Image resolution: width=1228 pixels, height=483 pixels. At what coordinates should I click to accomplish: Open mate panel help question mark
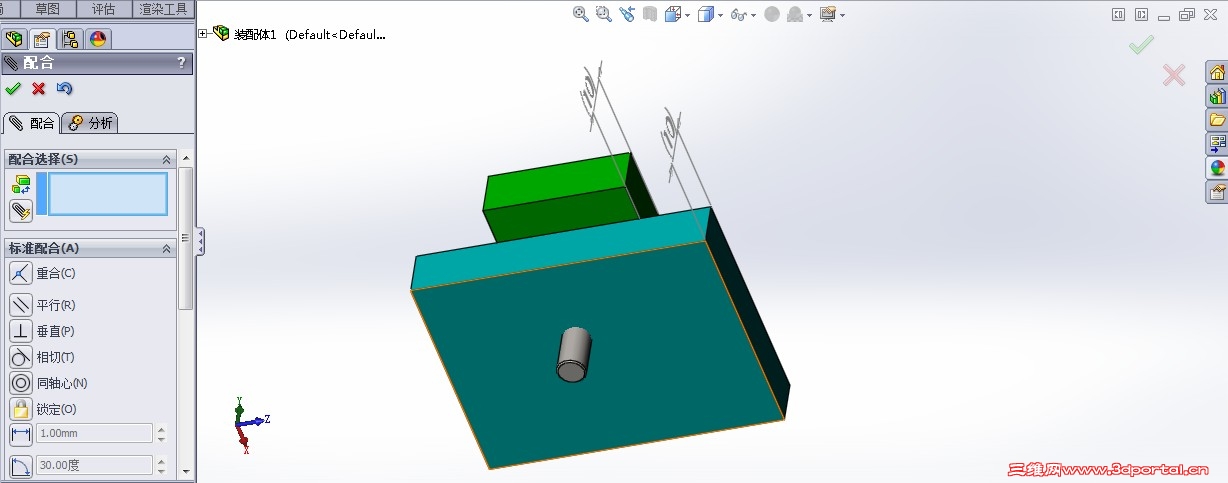point(181,63)
